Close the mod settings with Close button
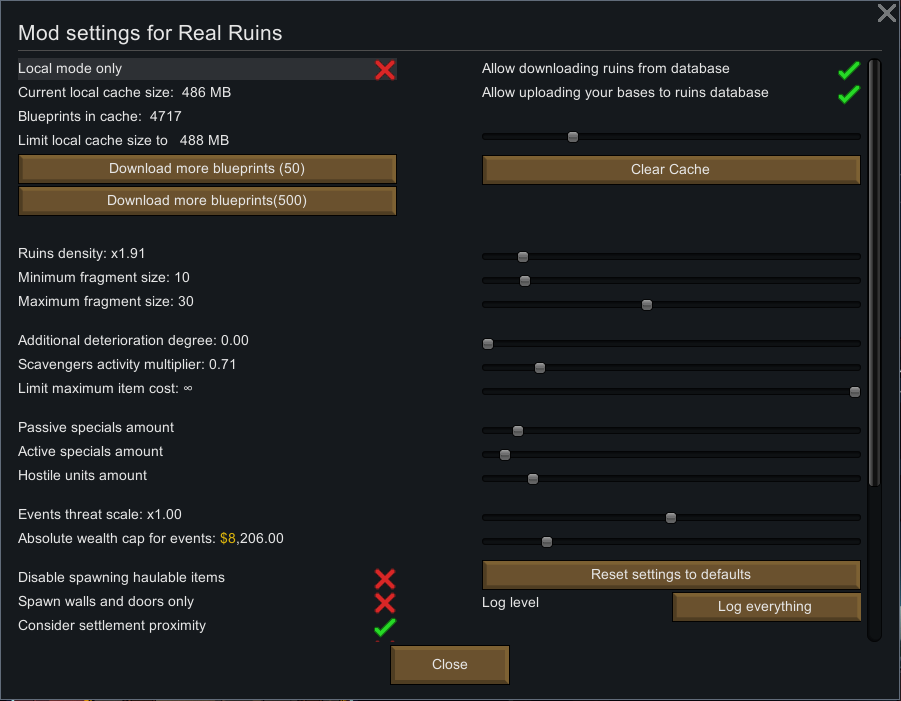Screen dimensions: 901x701 (449, 665)
